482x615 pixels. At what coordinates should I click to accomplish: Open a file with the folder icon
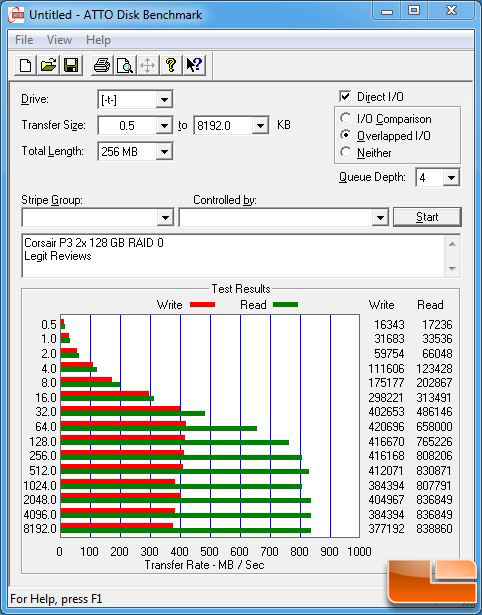point(48,65)
